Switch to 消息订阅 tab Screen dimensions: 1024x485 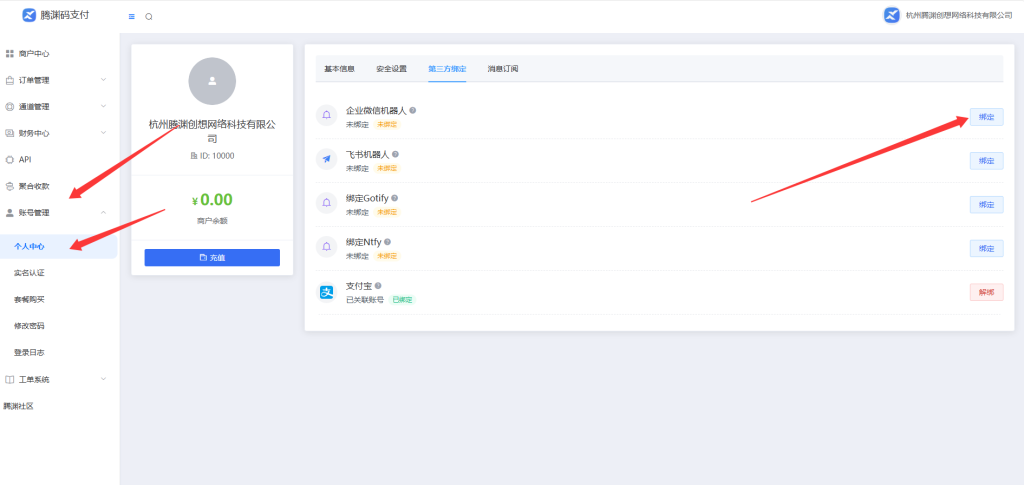503,69
